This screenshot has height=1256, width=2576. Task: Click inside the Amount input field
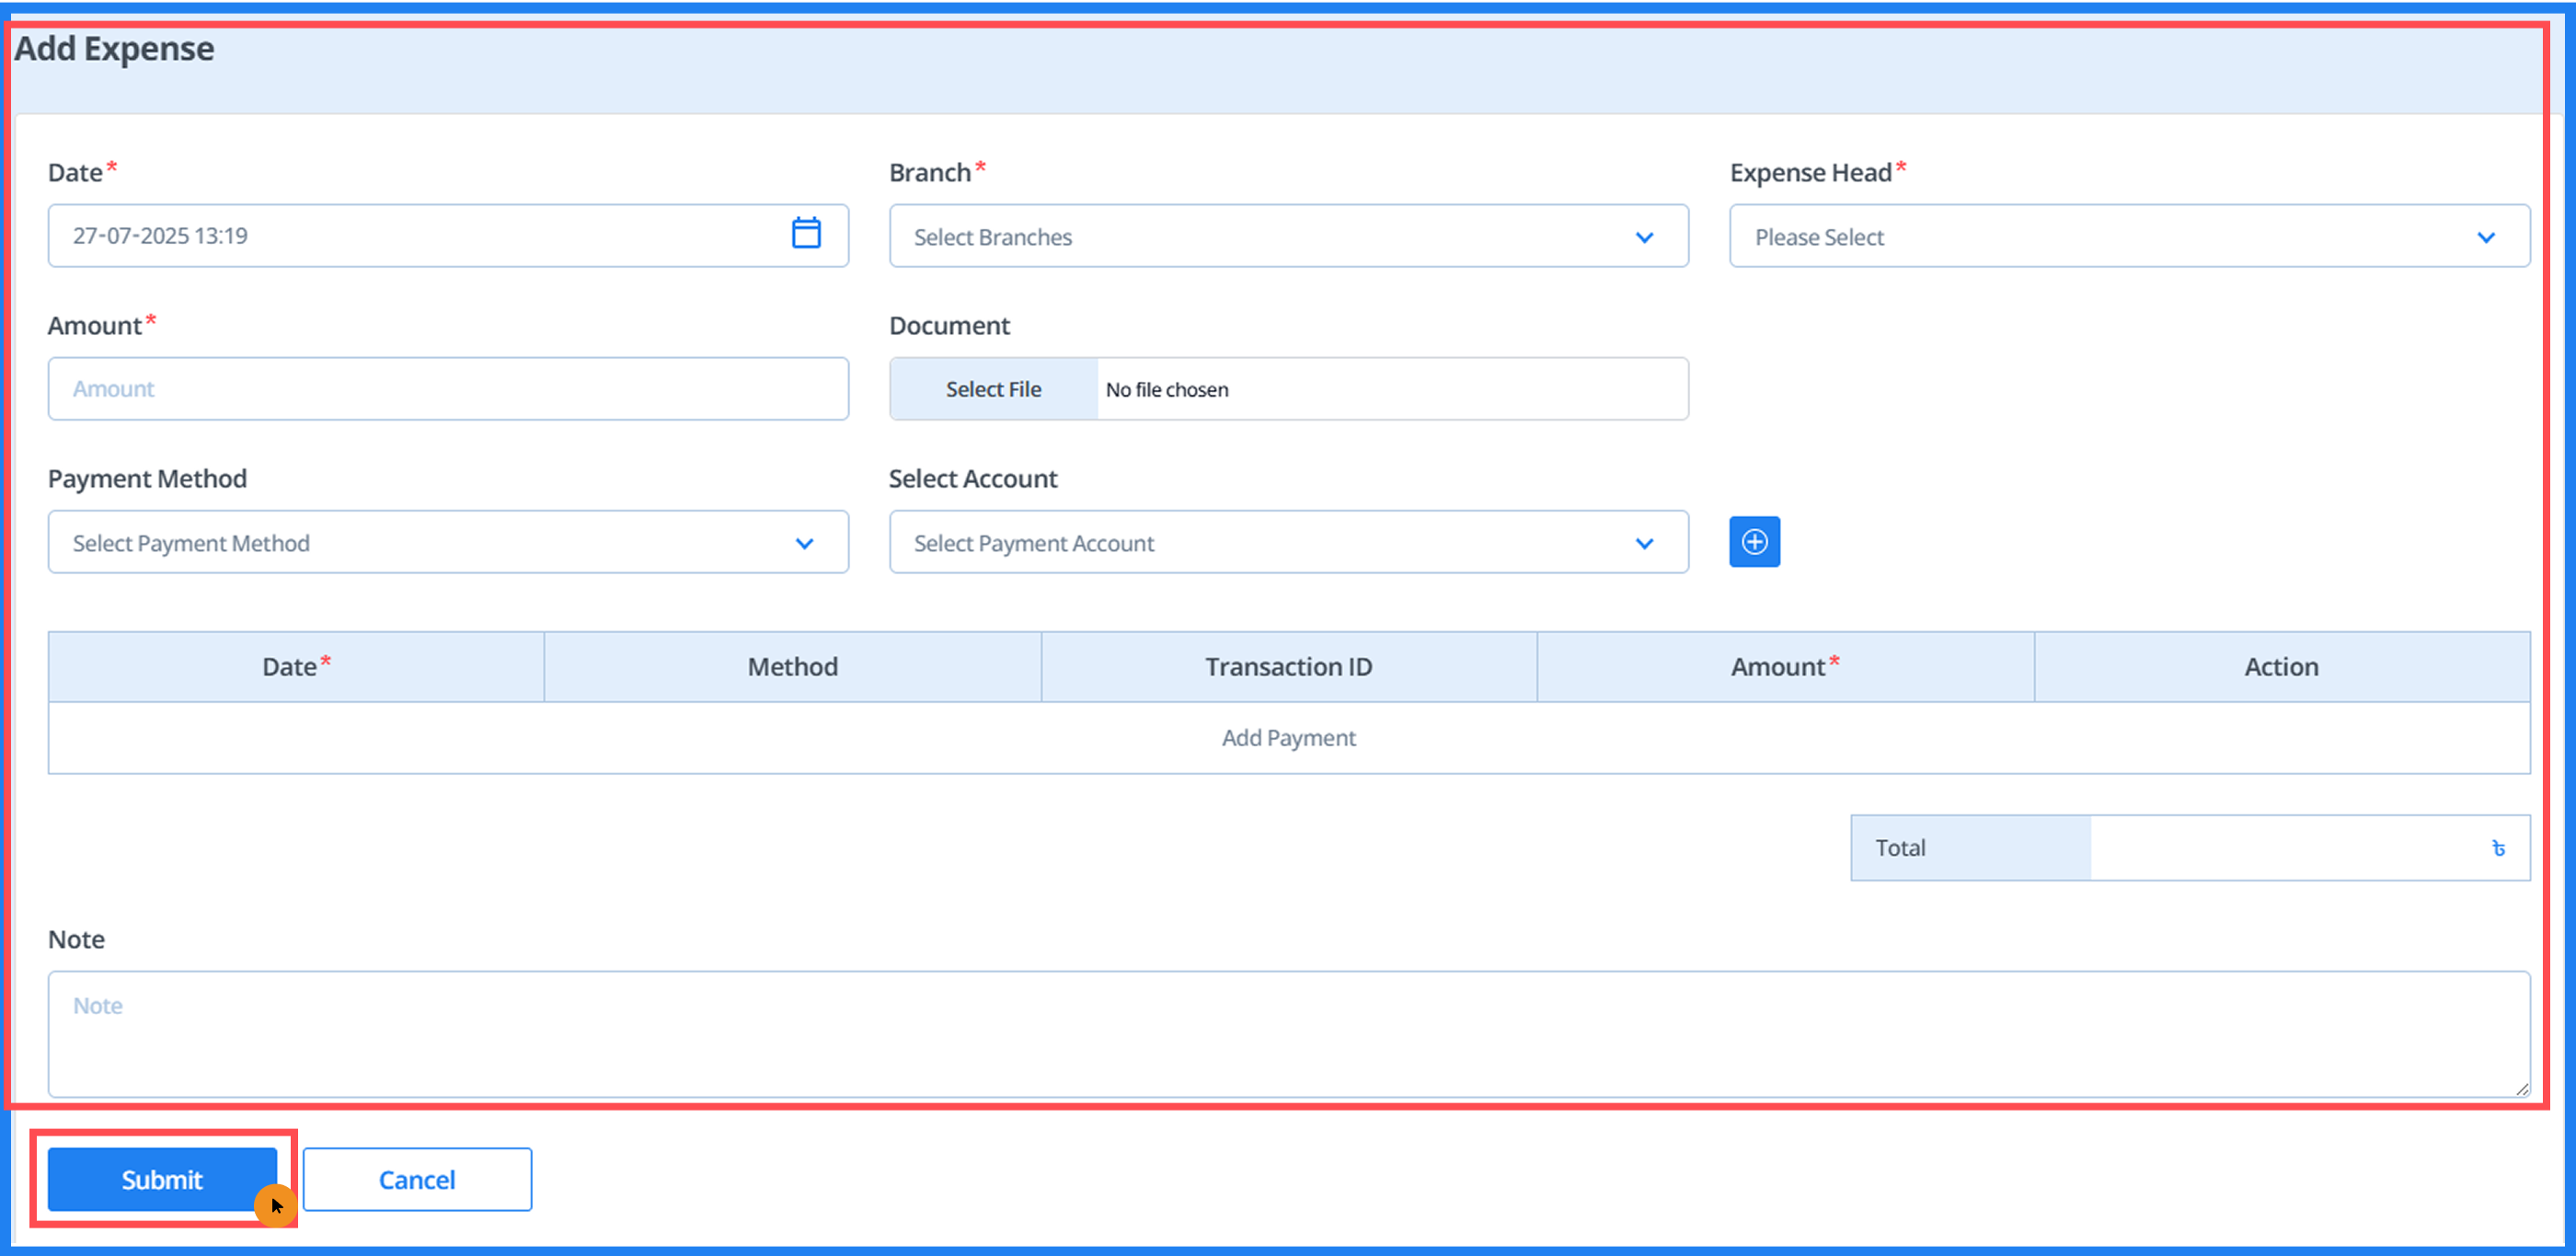coord(447,389)
